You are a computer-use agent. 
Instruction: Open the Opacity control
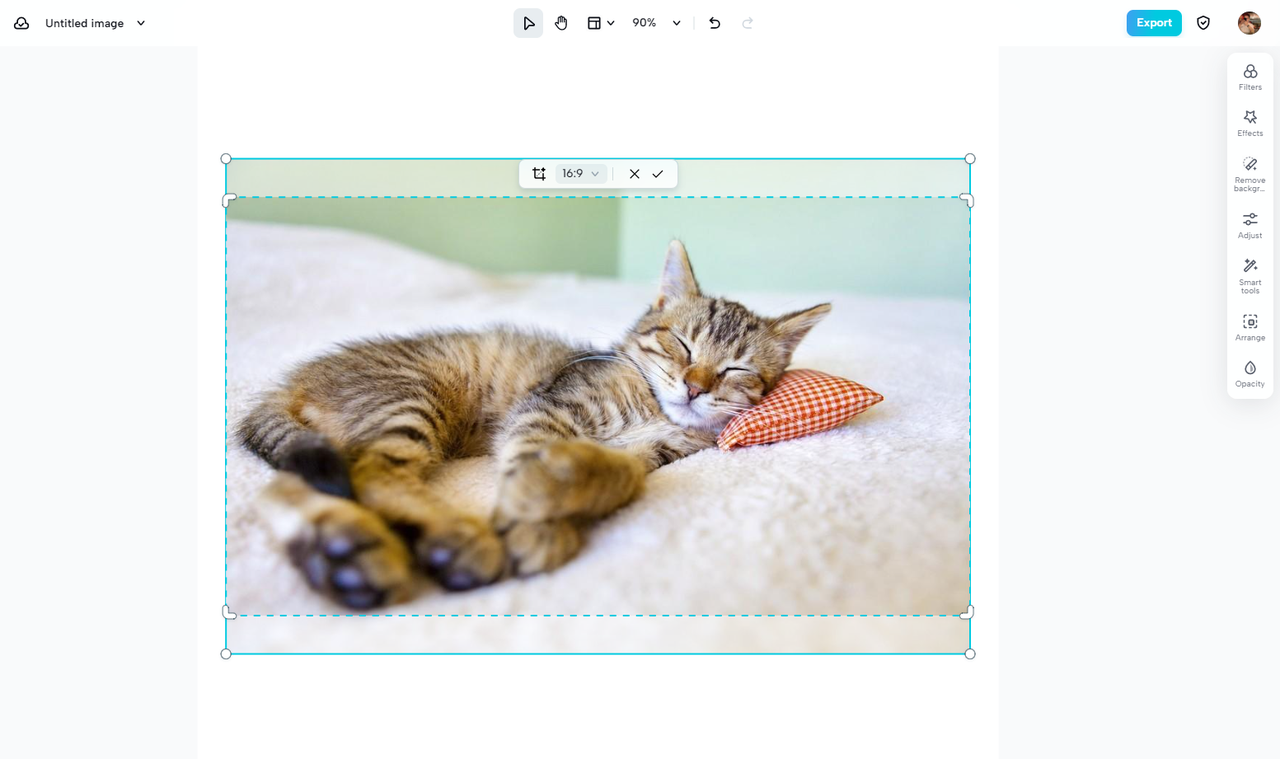click(1249, 374)
